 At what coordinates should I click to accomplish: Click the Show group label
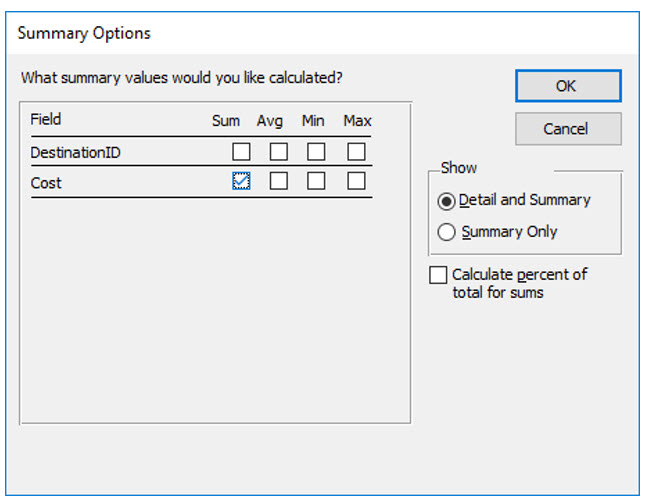(x=459, y=168)
